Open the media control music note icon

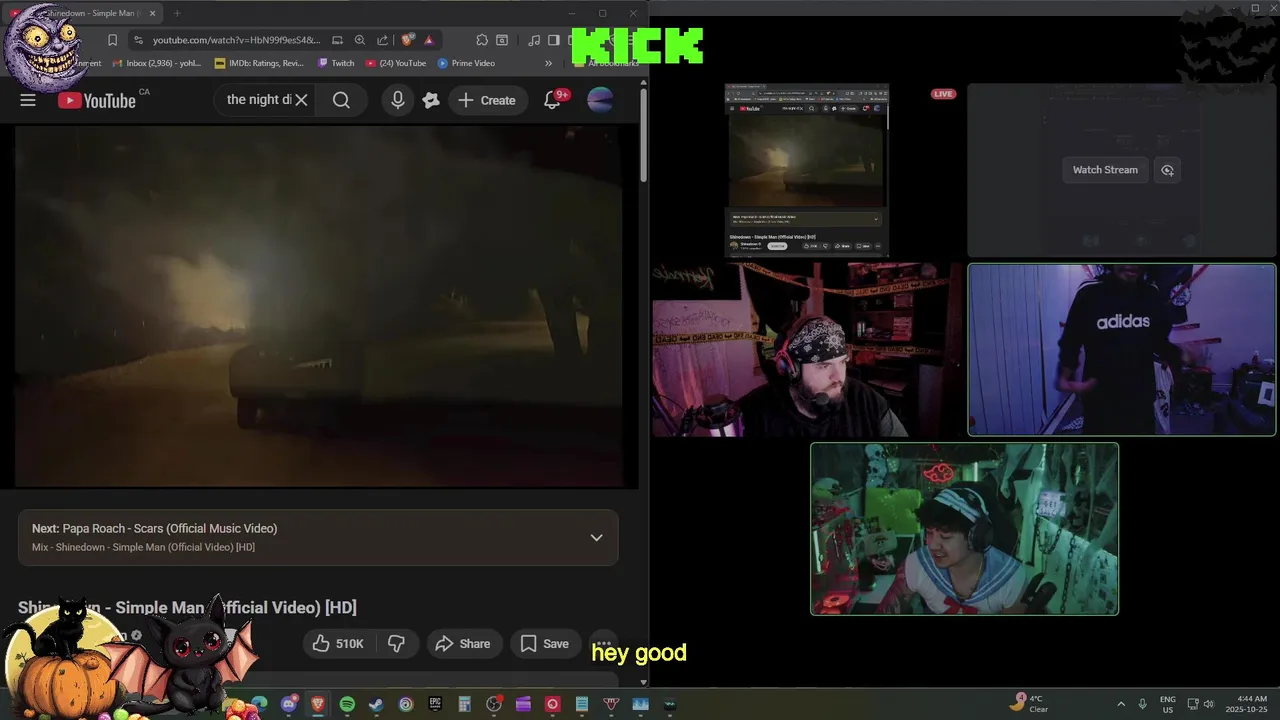click(534, 40)
